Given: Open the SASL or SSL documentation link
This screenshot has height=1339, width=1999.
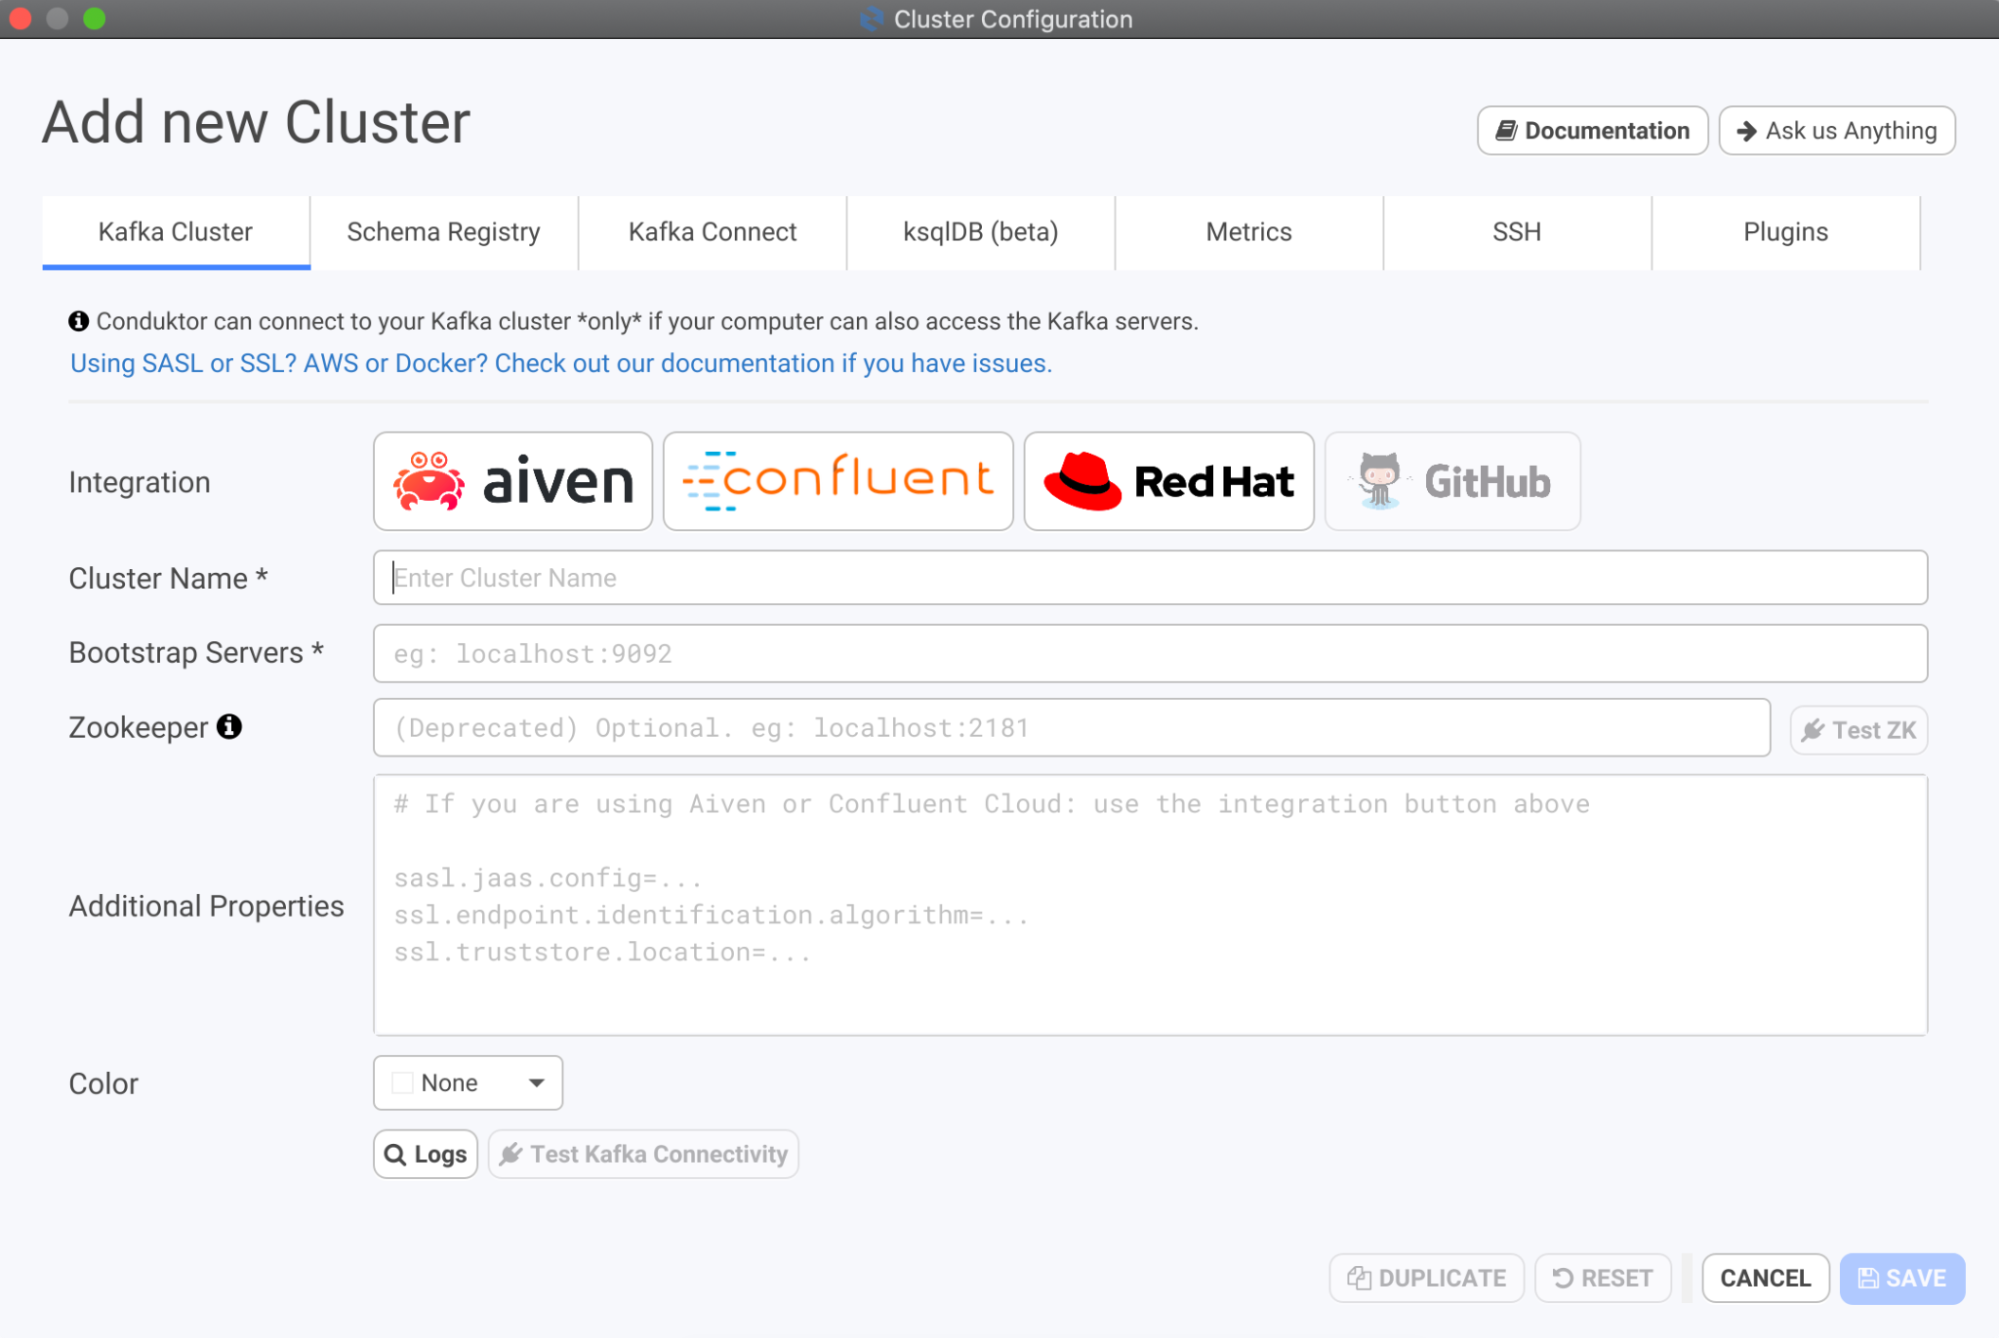Looking at the screenshot, I should pyautogui.click(x=560, y=363).
